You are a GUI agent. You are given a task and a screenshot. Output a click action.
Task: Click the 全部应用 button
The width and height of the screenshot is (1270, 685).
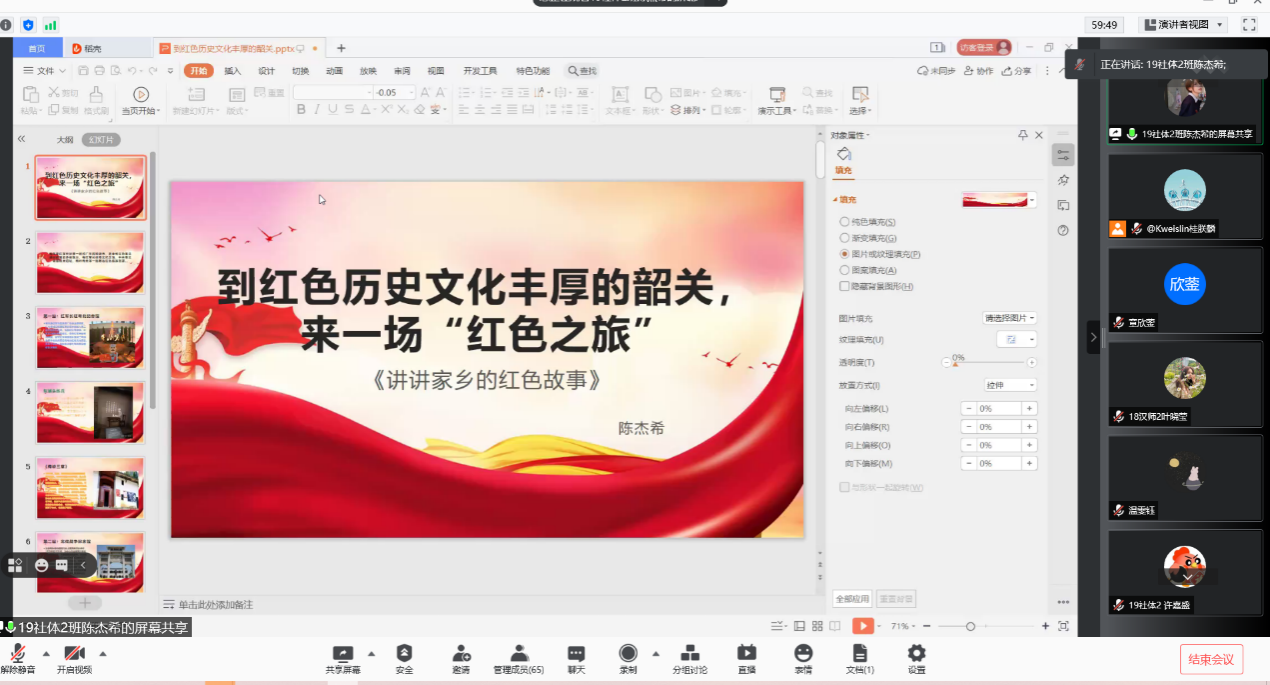click(852, 599)
